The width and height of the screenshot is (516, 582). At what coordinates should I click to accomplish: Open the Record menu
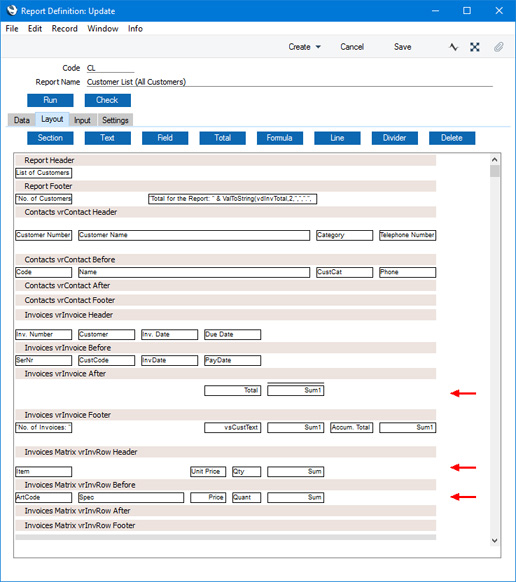coord(65,29)
